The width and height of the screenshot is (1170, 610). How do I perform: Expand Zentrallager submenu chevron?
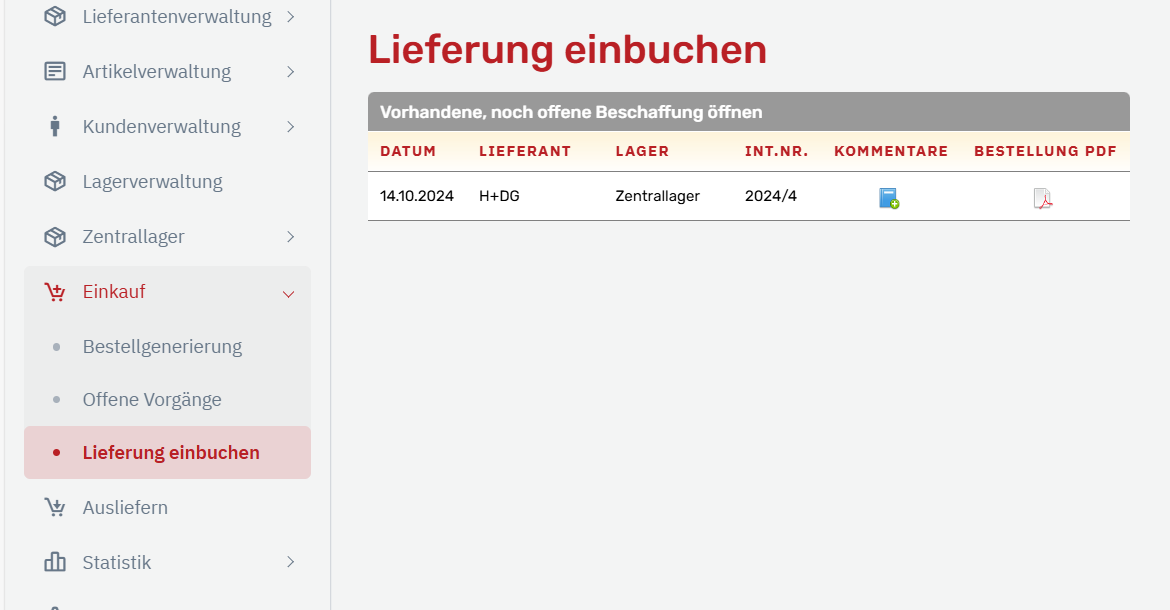point(291,236)
